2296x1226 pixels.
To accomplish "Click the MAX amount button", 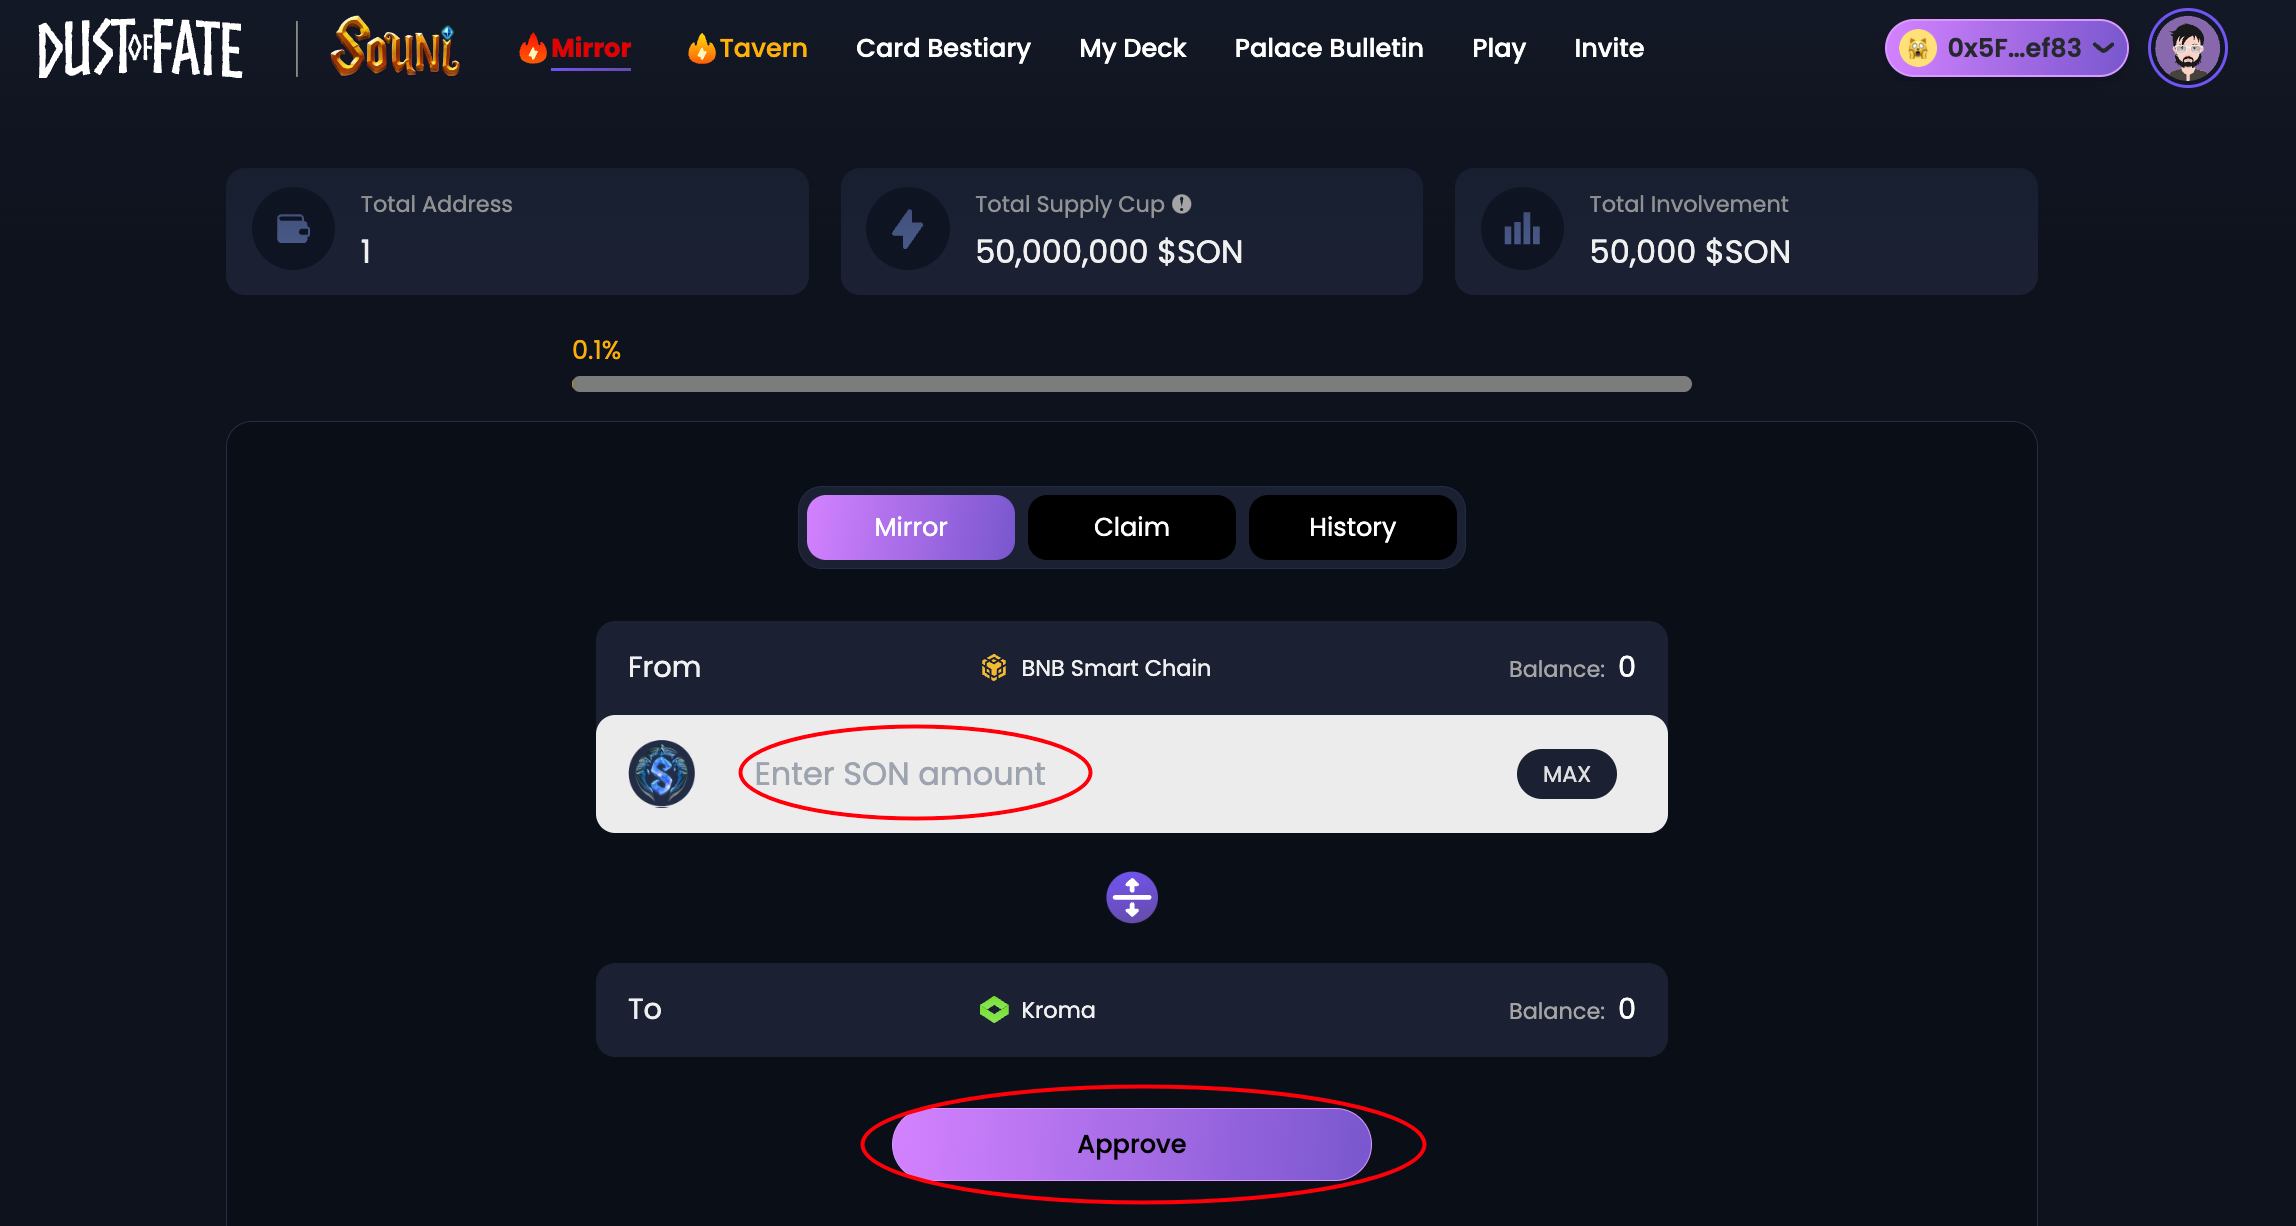I will [1566, 774].
